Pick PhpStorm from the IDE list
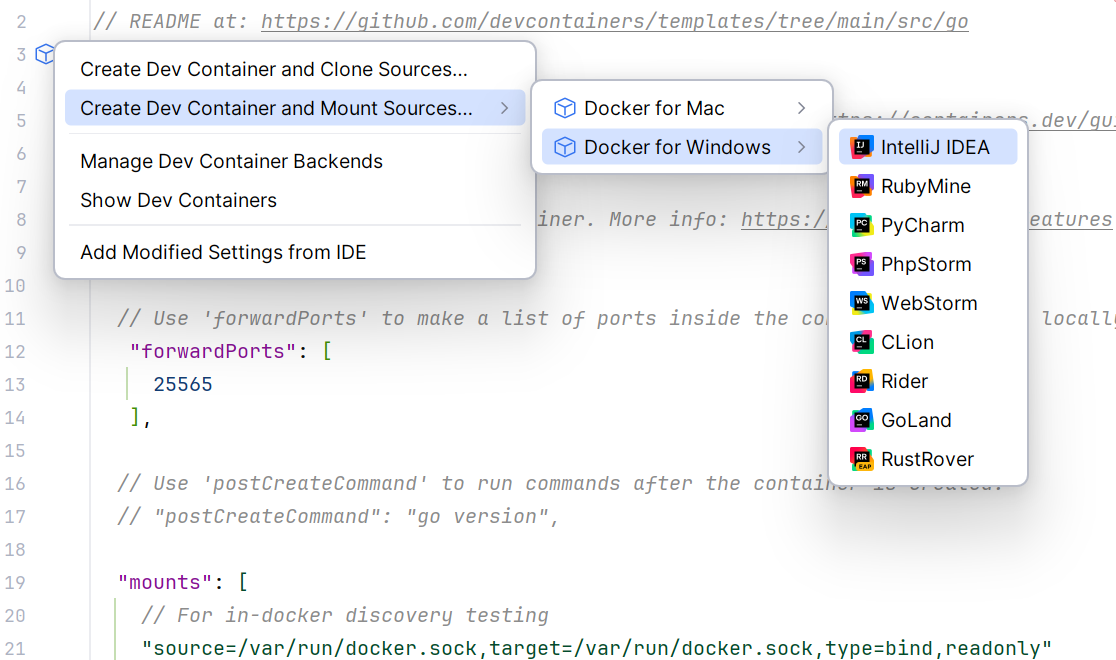 [928, 264]
